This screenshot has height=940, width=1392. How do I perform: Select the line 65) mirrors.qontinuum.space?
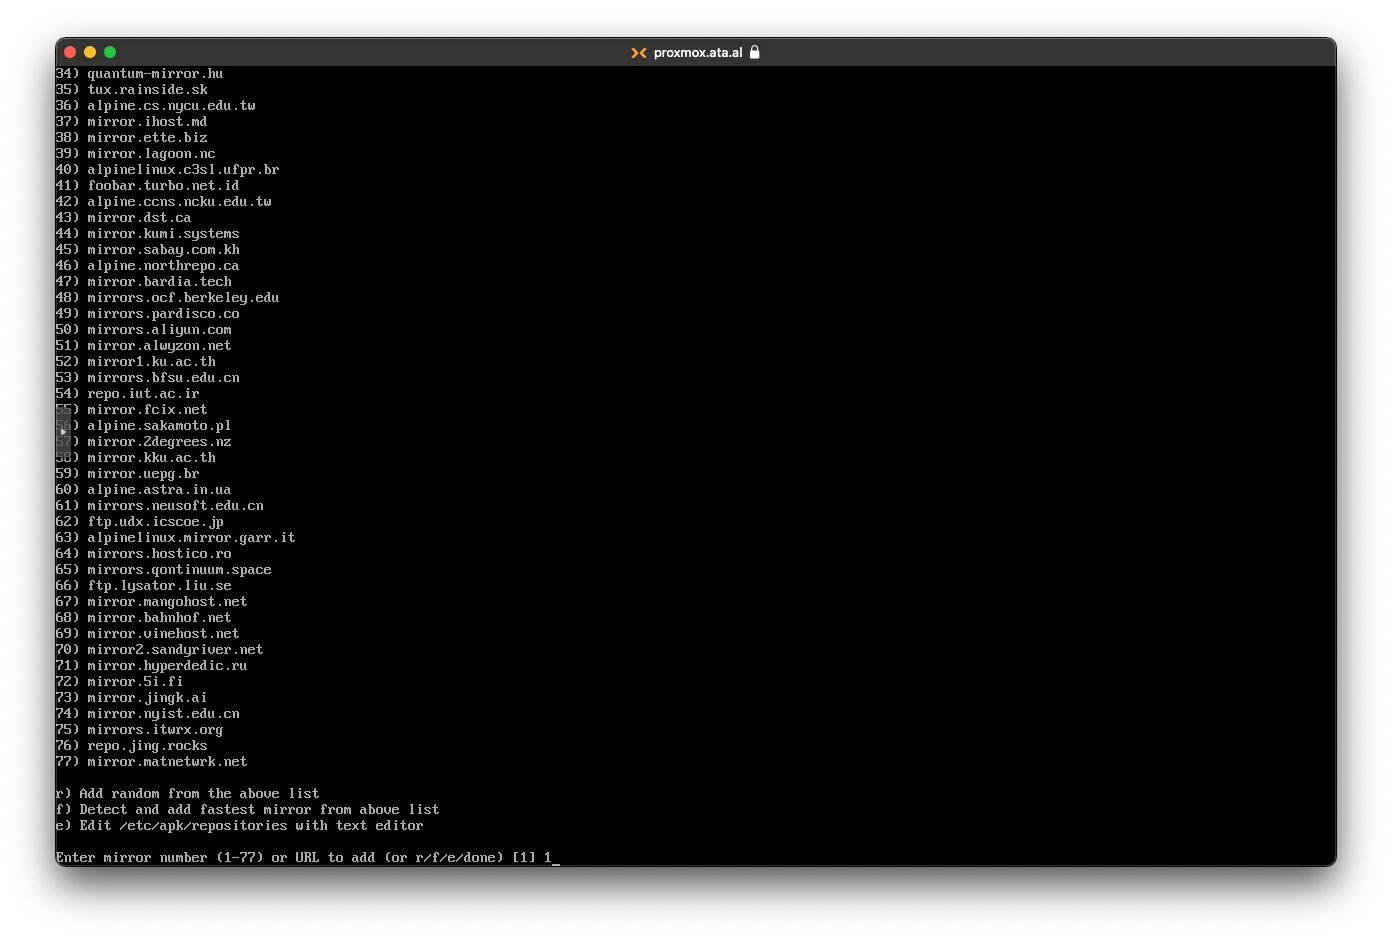coord(164,570)
